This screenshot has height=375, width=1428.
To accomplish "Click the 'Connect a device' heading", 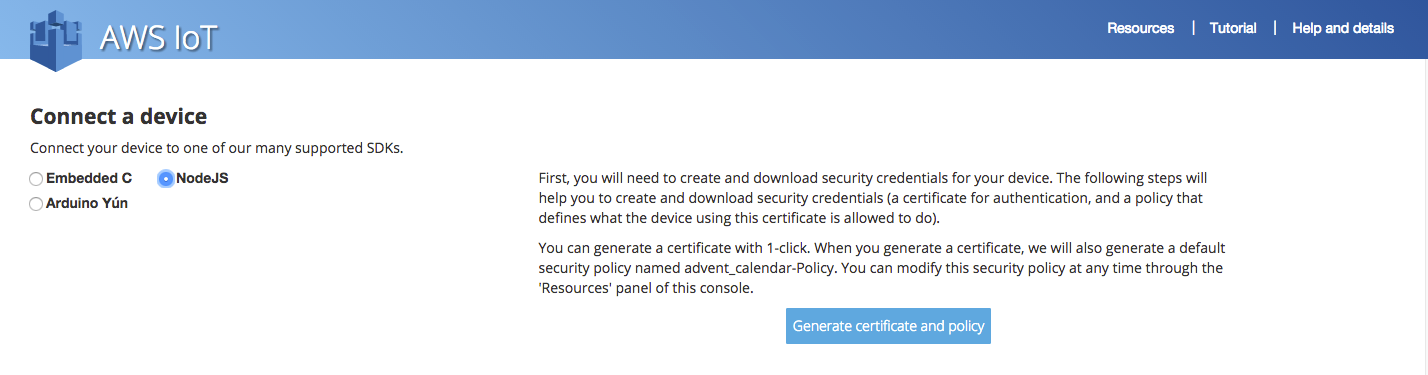I will coord(118,117).
